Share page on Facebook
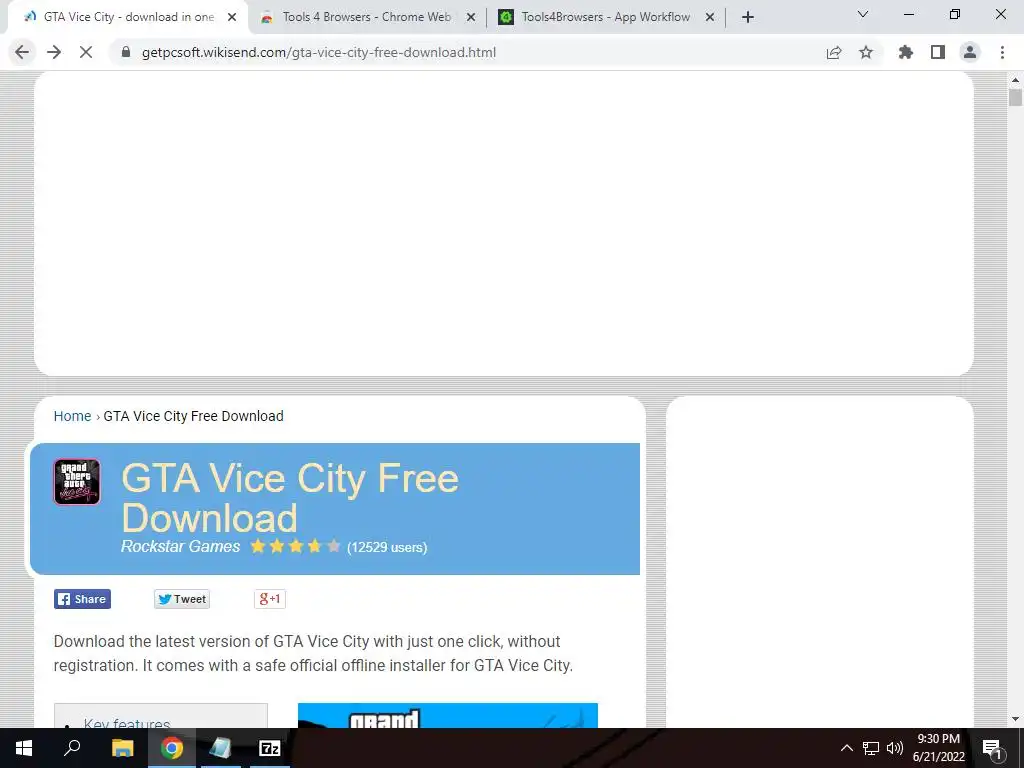Image resolution: width=1024 pixels, height=768 pixels. [x=82, y=599]
